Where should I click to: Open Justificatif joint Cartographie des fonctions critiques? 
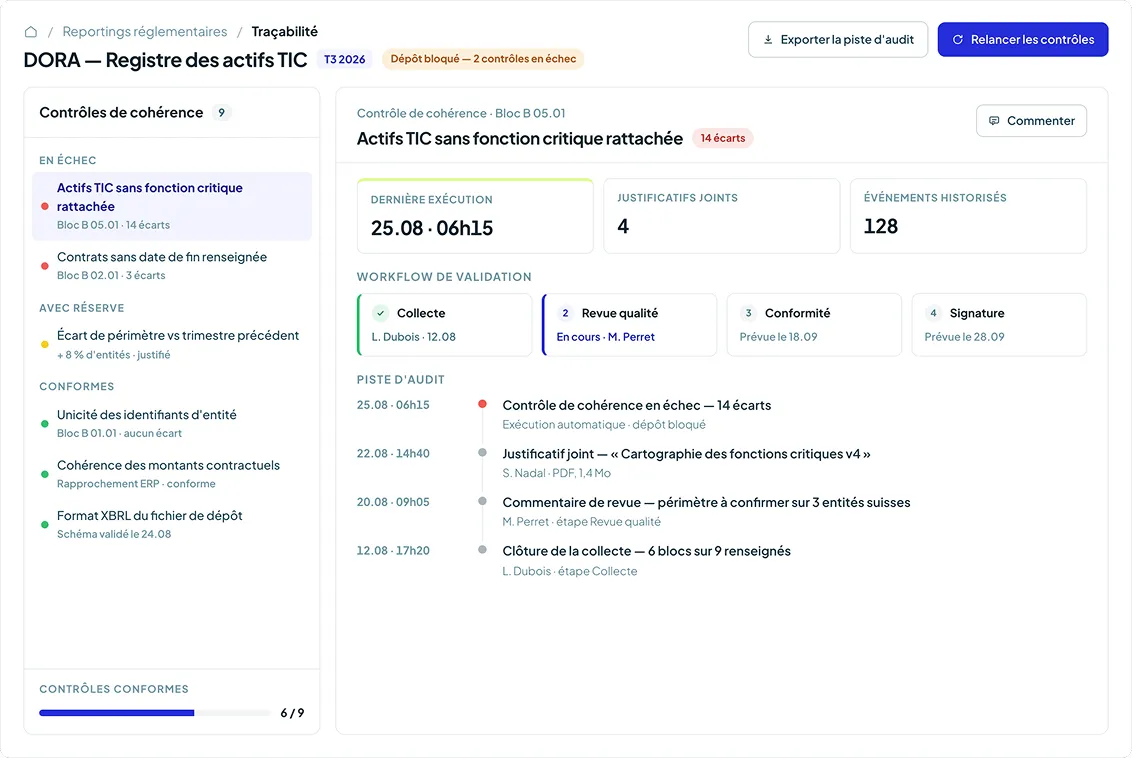point(686,454)
